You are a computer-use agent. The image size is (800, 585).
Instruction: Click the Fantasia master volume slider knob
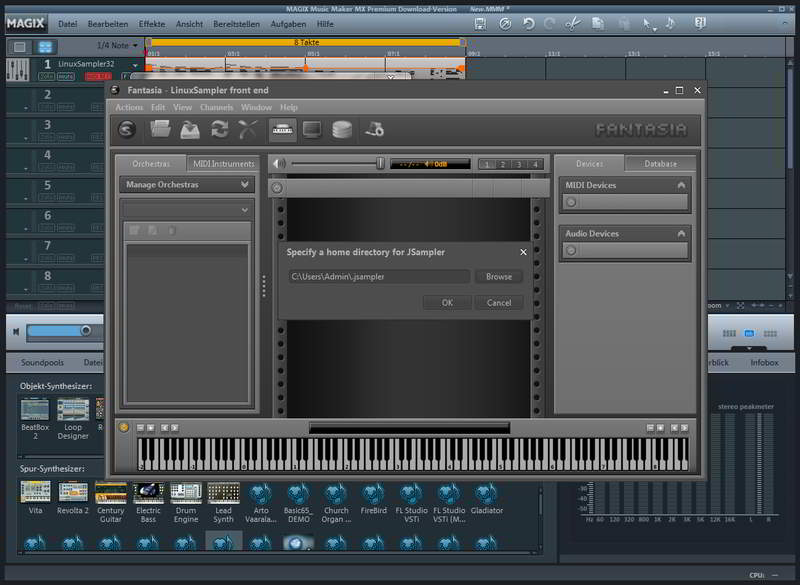click(380, 163)
